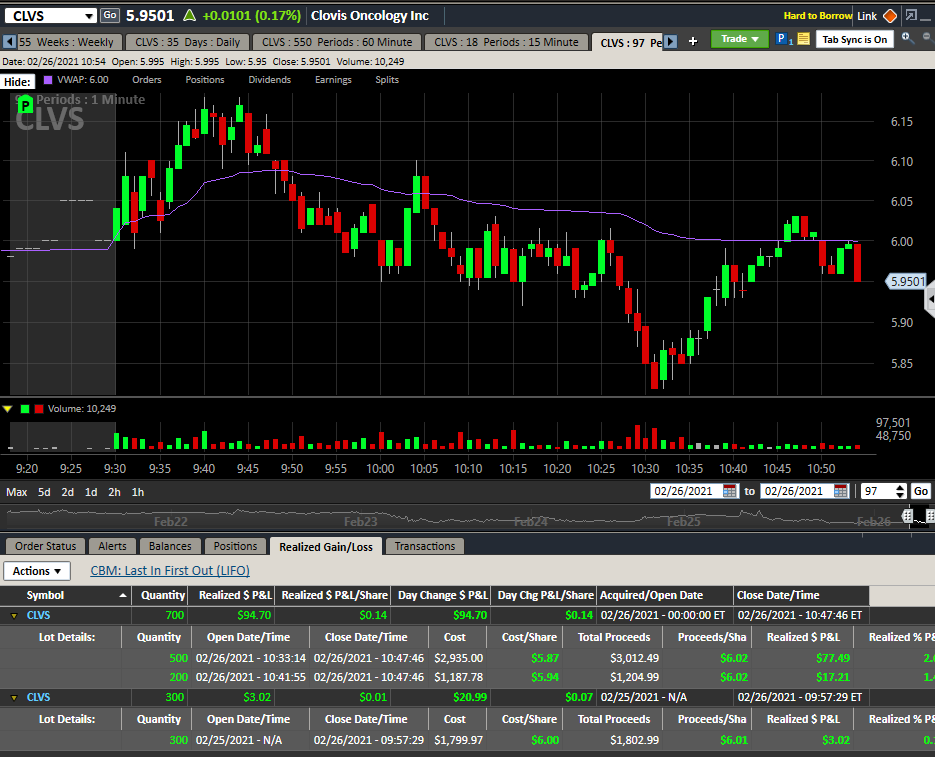The width and height of the screenshot is (935, 757).
Task: Click the magnifier zoom icon near Tab Sync
Action: (906, 38)
